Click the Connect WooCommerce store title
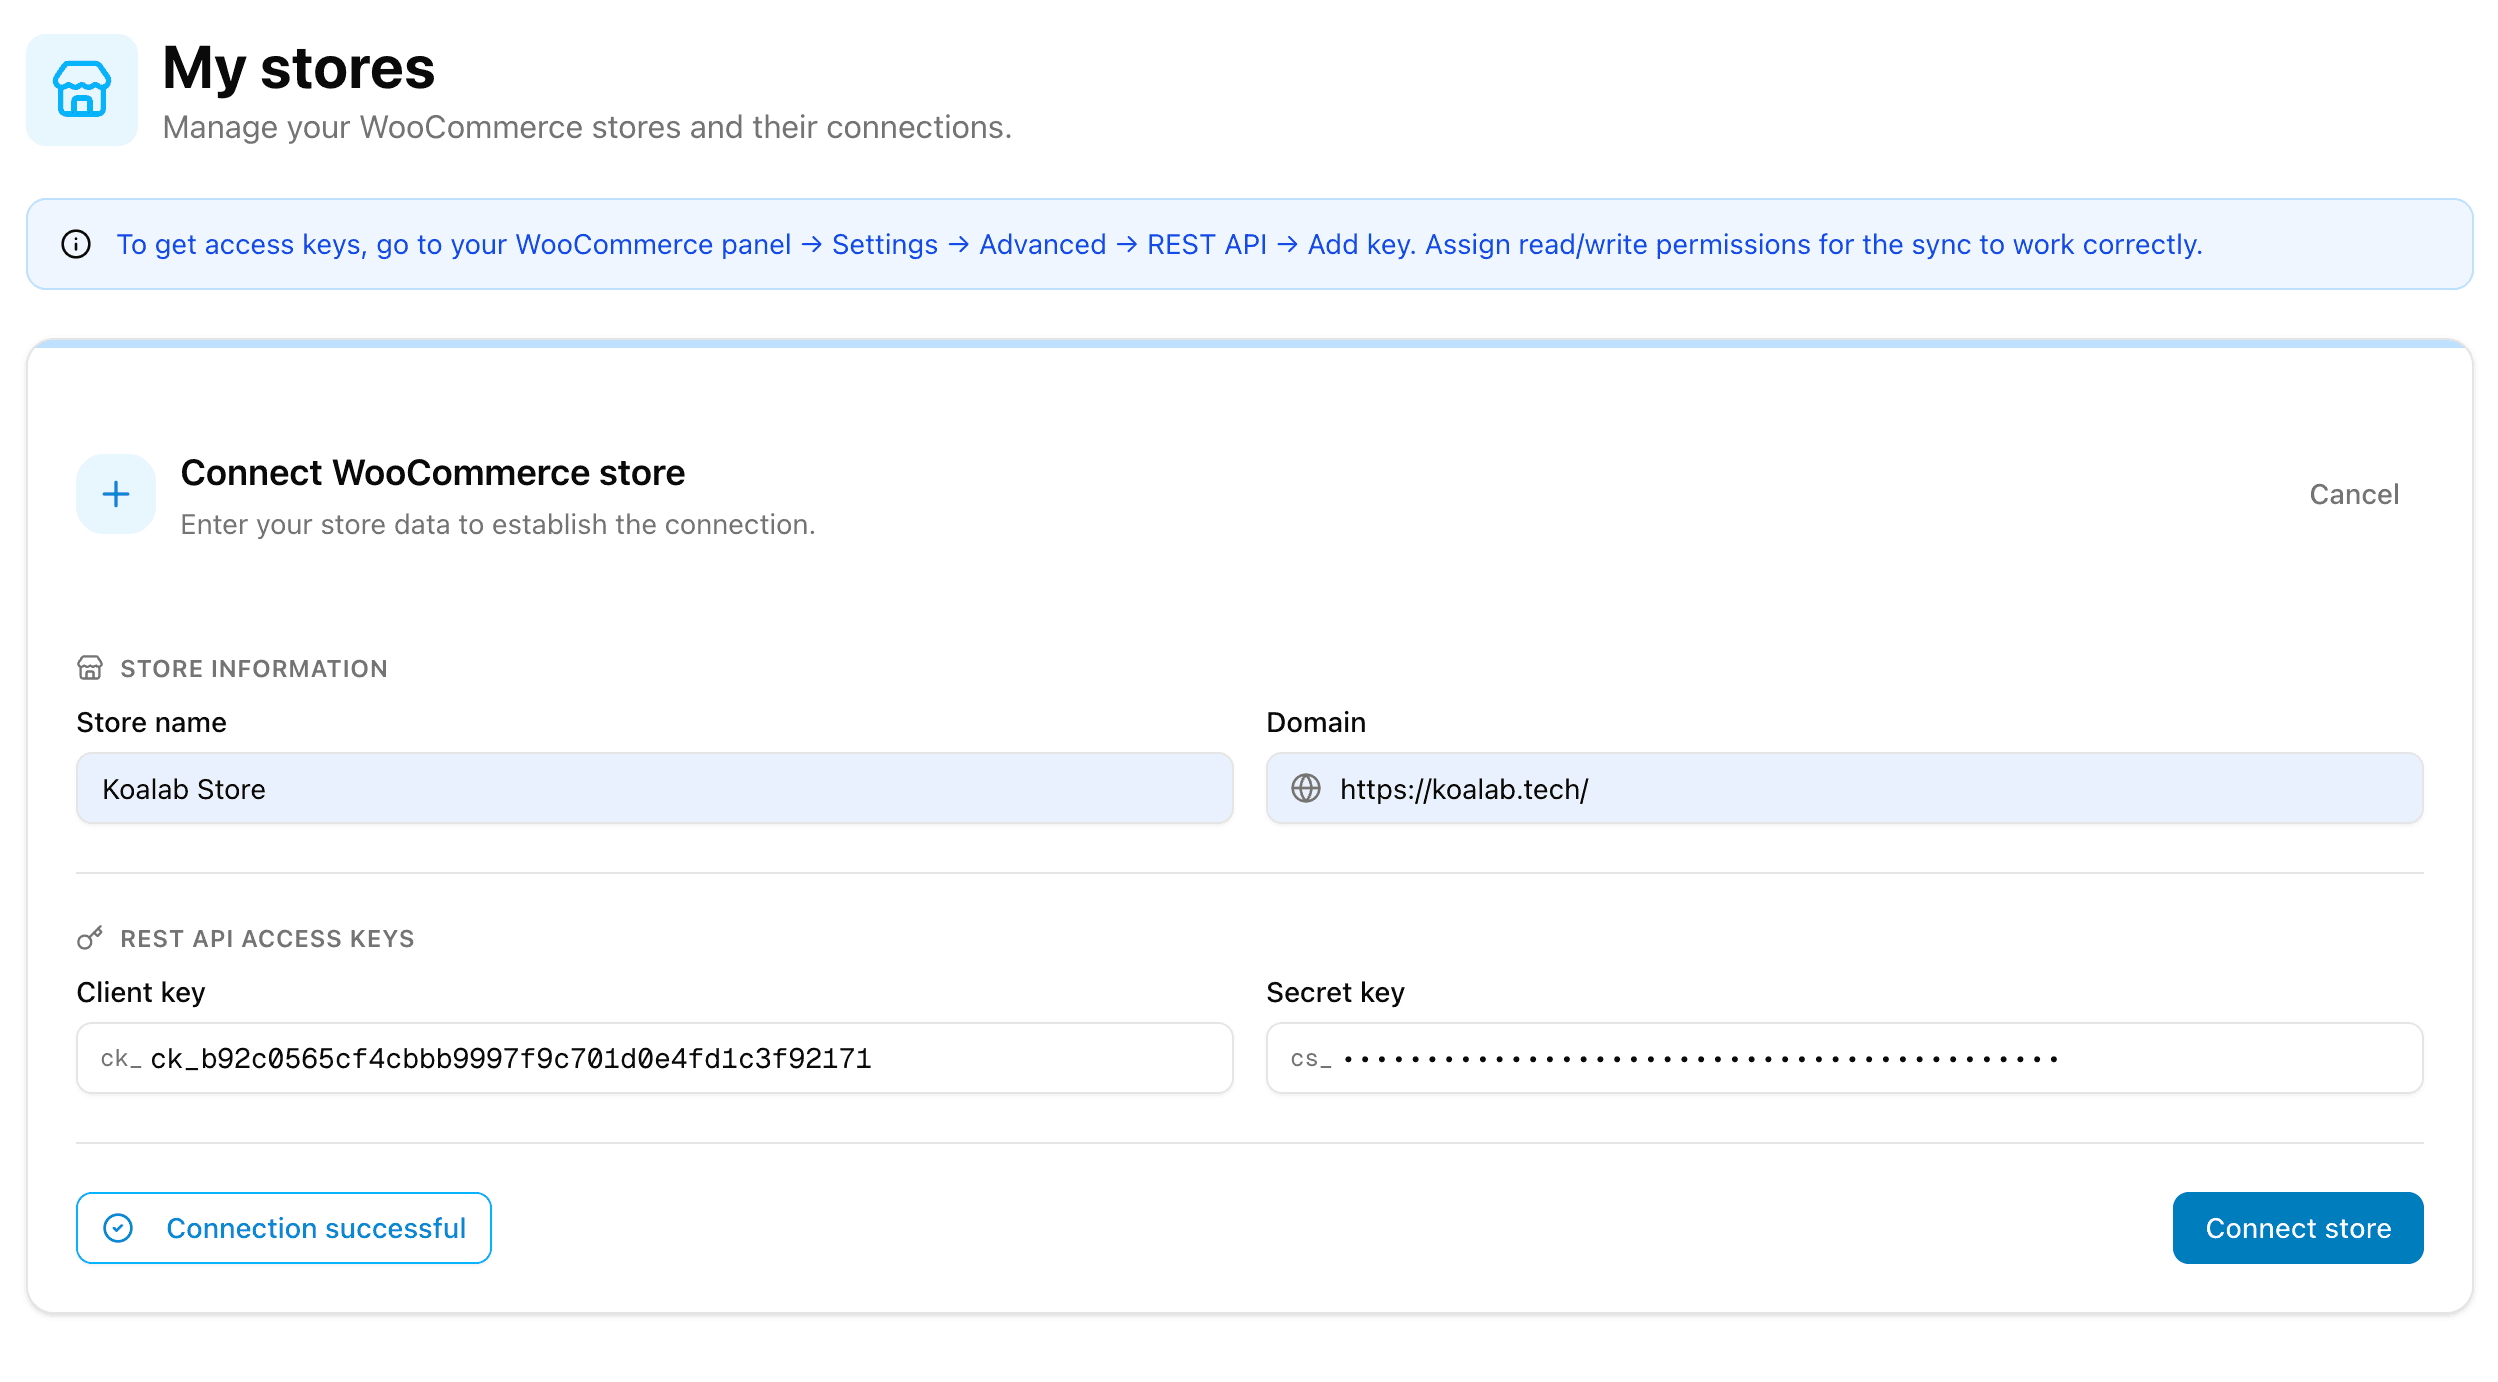 [432, 473]
